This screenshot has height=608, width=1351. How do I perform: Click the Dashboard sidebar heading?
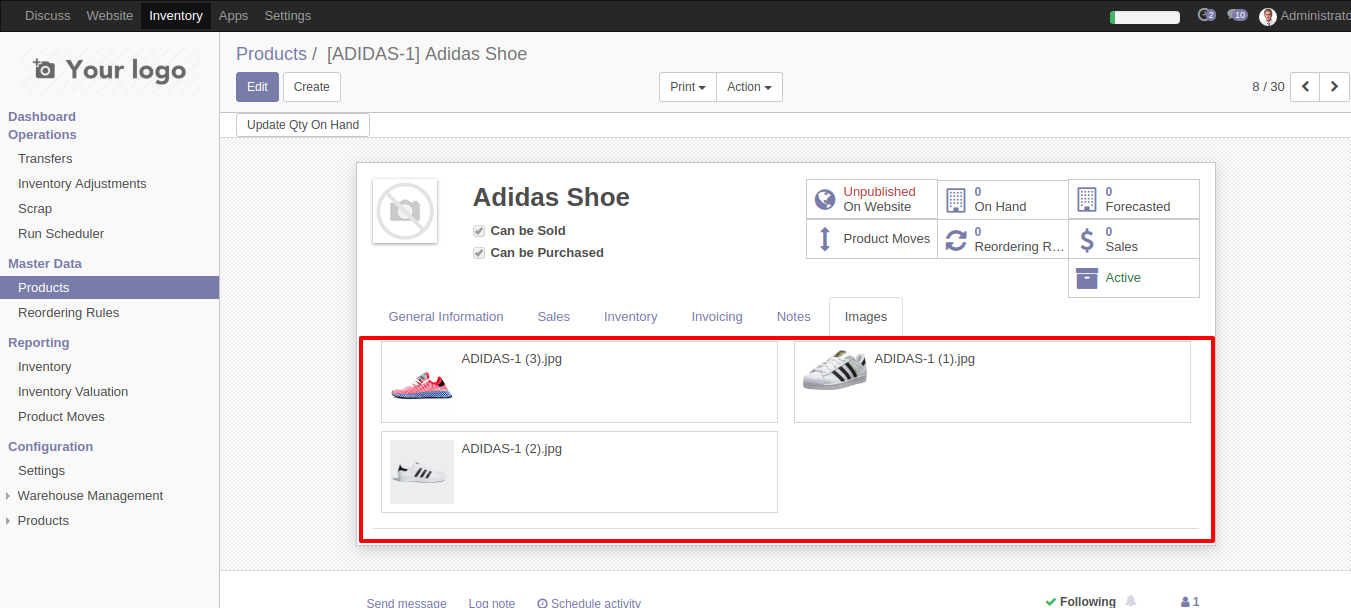click(42, 117)
